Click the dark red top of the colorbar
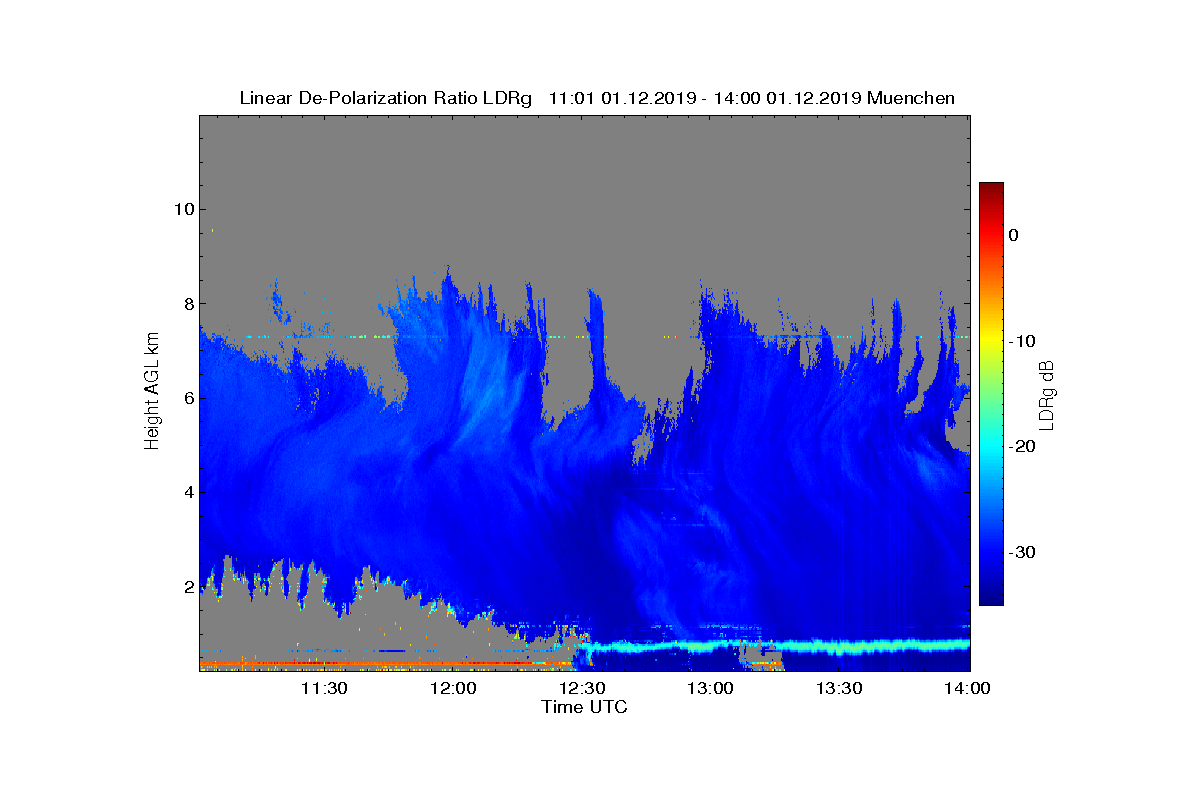Screen dimensions: 1200x800 (x=991, y=189)
